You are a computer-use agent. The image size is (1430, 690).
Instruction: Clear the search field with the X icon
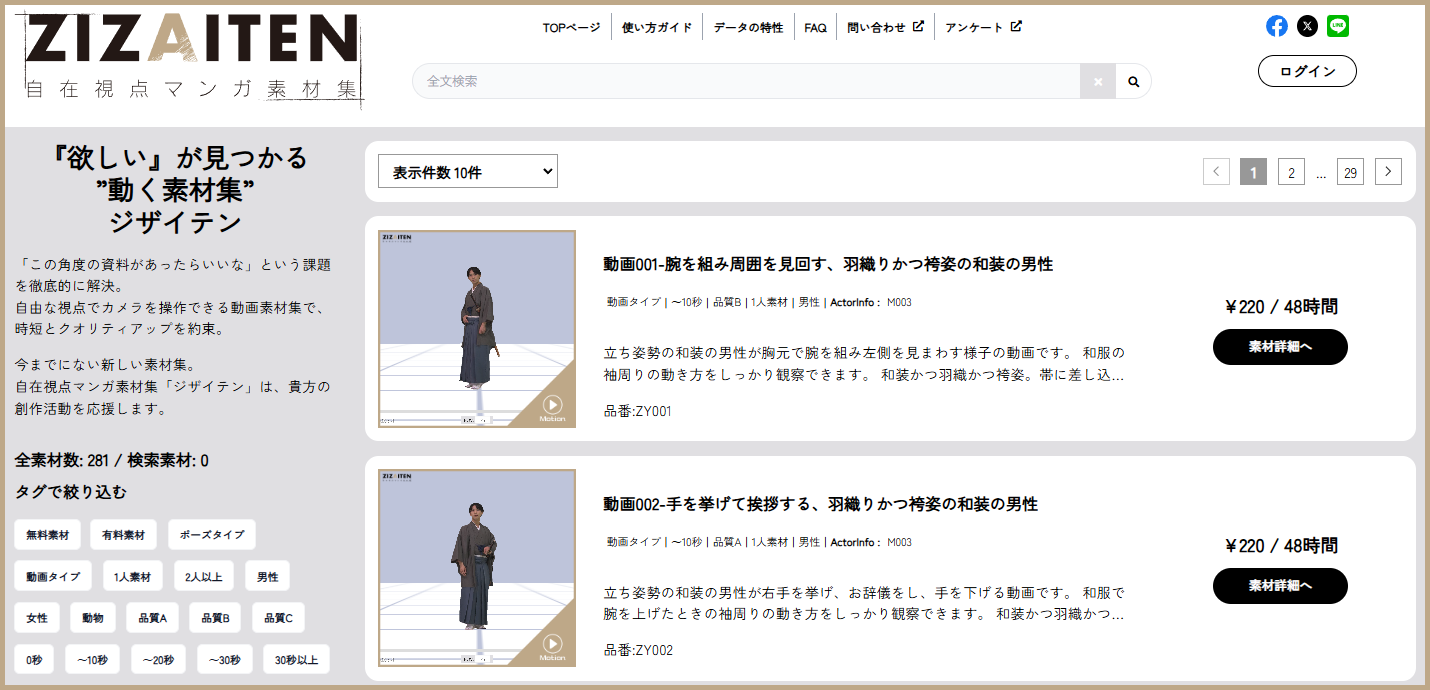1097,80
